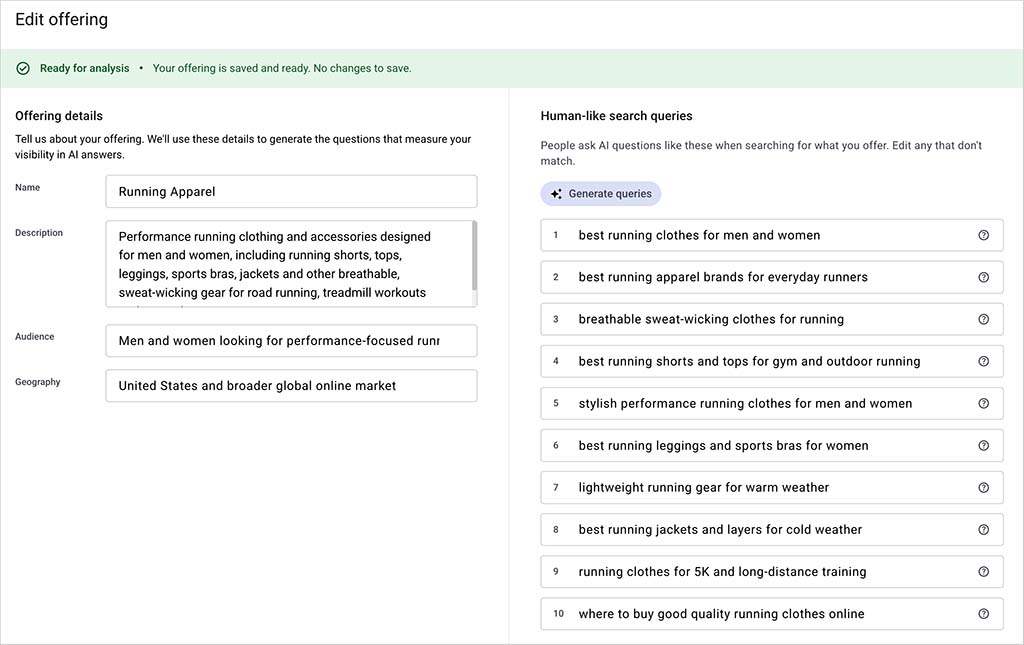Edit query 7 lightweight running gear for warm weather
The image size is (1024, 645).
click(x=771, y=488)
